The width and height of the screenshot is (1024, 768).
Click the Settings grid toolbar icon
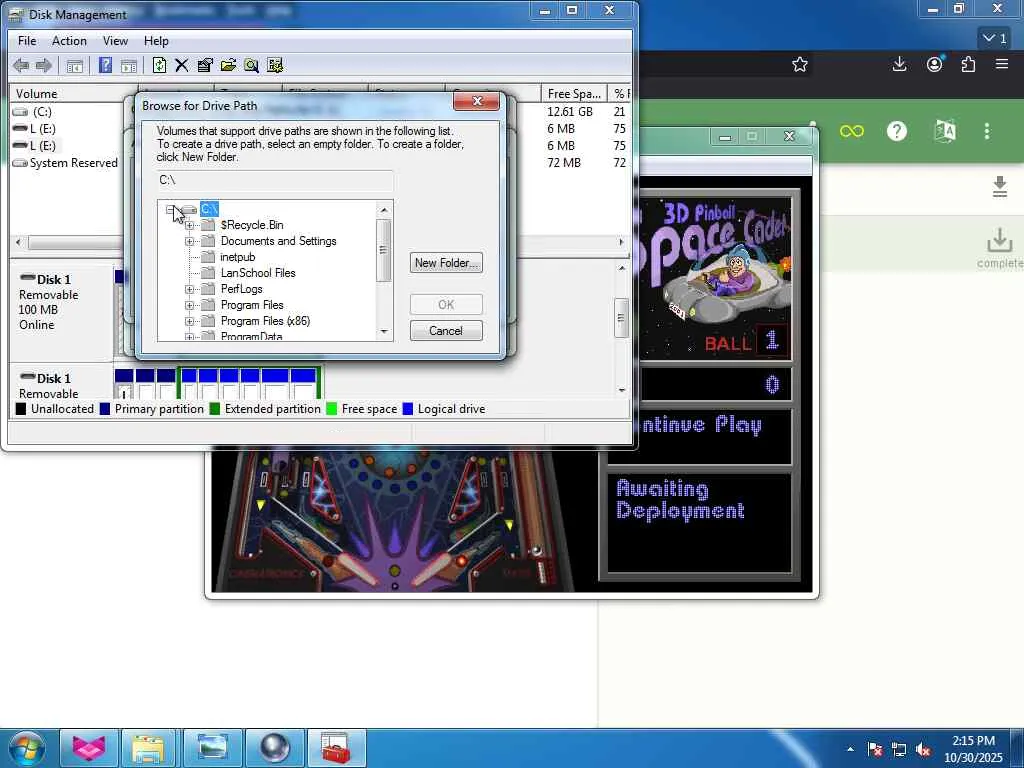point(275,65)
